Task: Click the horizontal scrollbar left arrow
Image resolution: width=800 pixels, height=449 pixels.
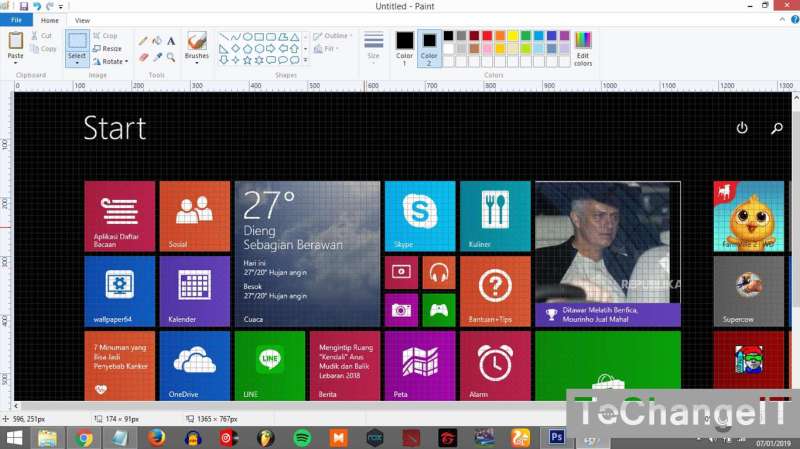Action: coord(16,406)
